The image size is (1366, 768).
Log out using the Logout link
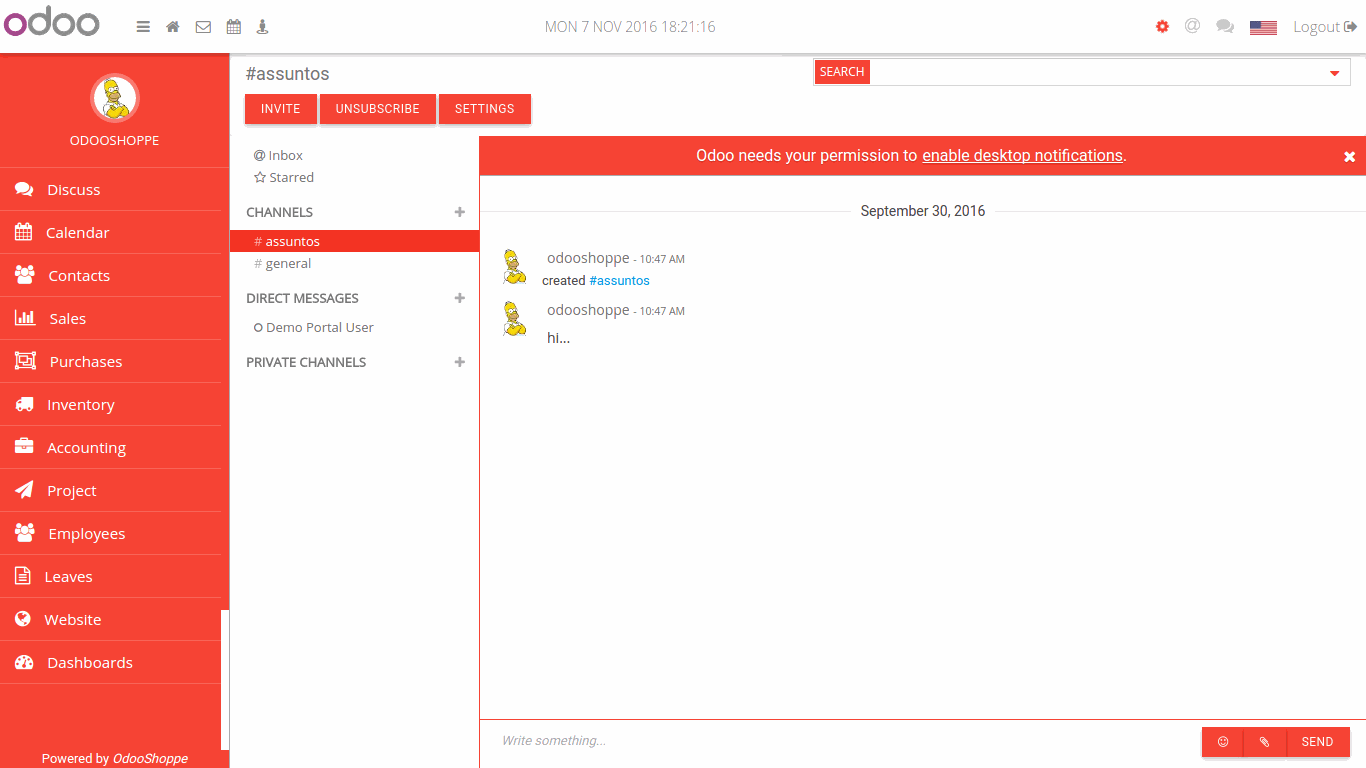[x=1325, y=27]
